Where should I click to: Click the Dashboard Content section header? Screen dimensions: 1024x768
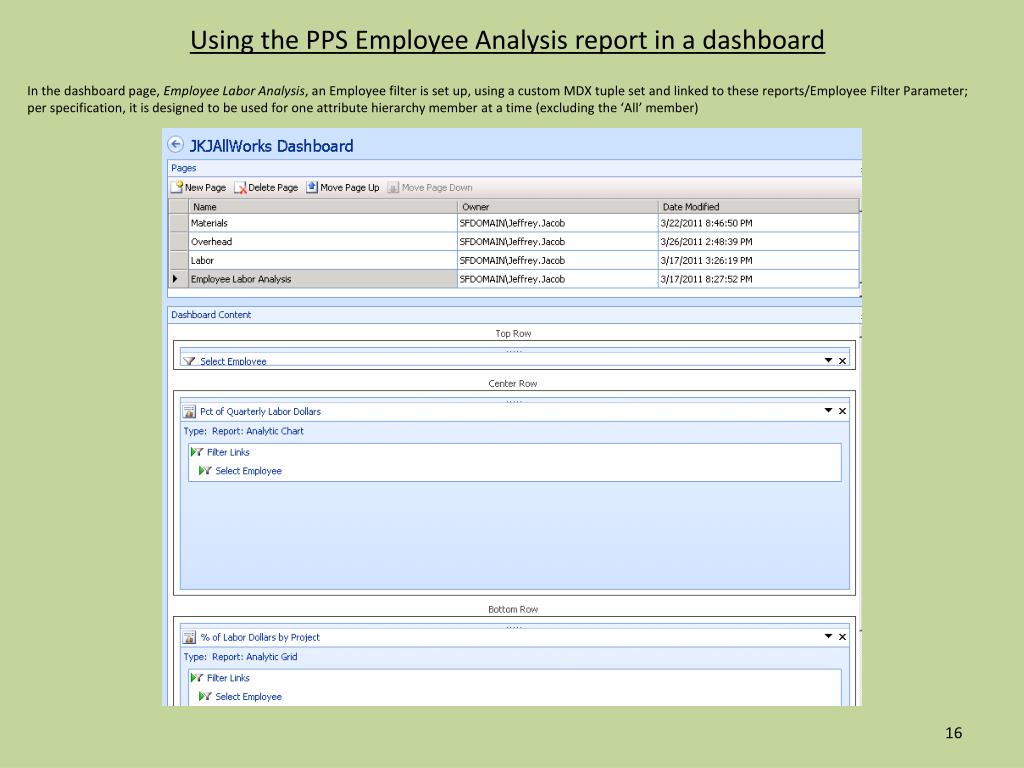tap(515, 315)
